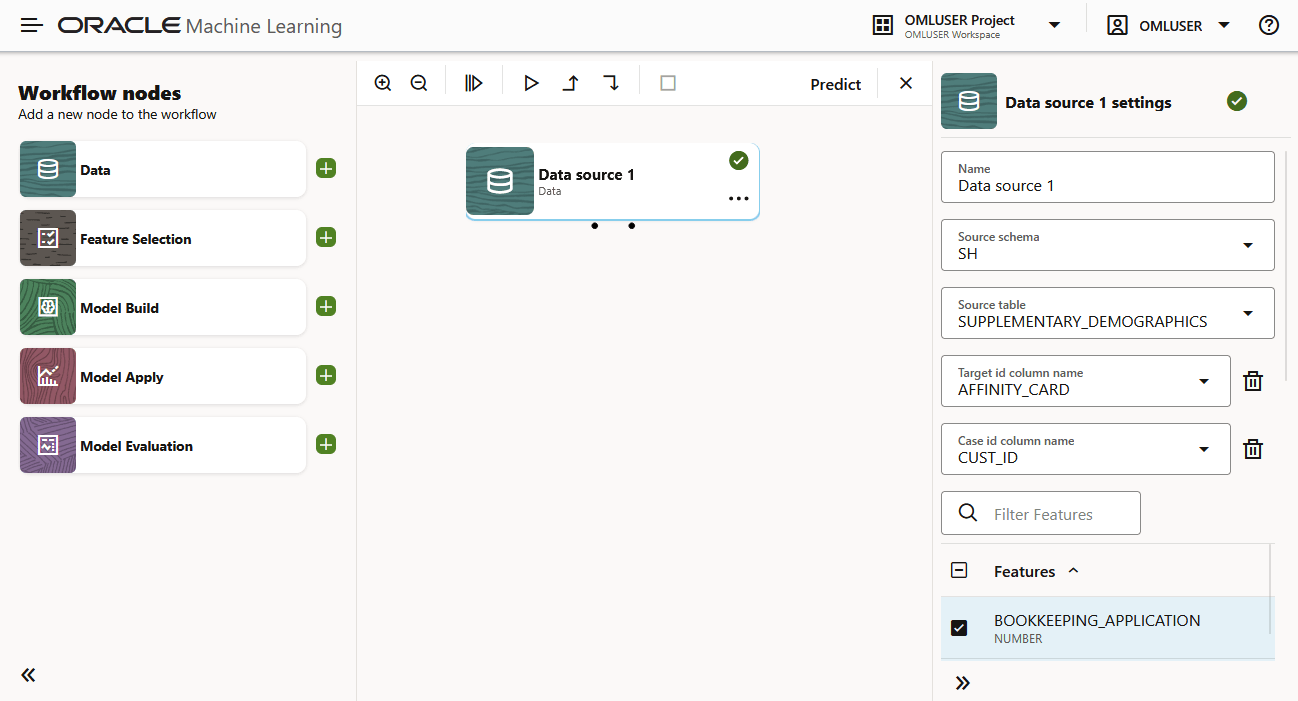Viewport: 1298px width, 701px height.
Task: Add a Feature Selection node with plus
Action: click(x=326, y=237)
